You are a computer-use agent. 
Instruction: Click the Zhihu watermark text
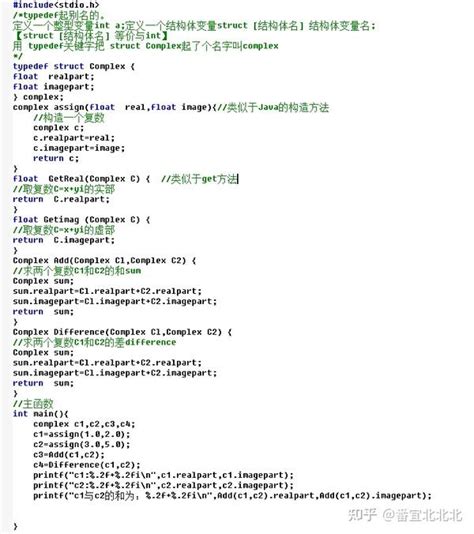405,515
